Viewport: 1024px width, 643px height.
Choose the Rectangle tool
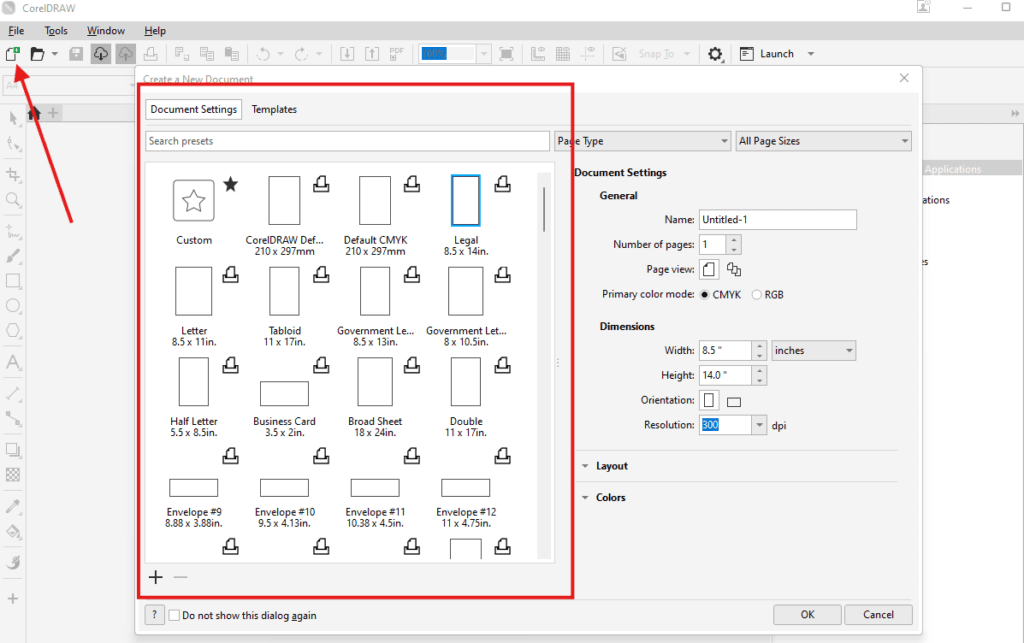point(13,282)
